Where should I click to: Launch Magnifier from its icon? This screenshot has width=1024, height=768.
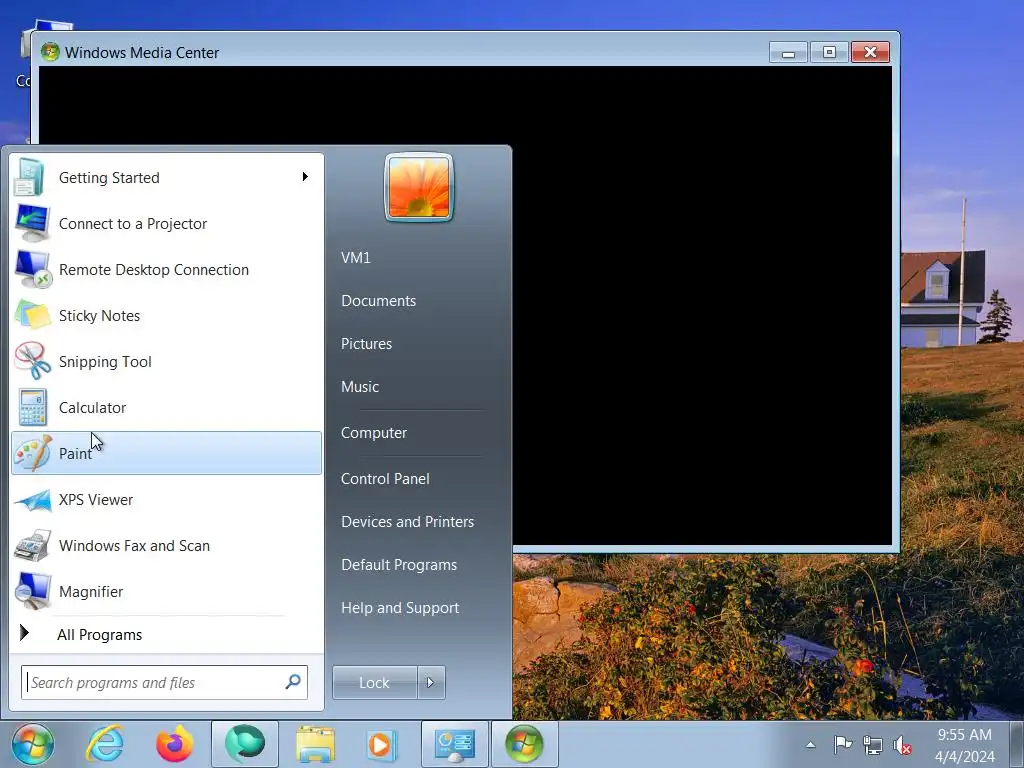click(x=33, y=592)
